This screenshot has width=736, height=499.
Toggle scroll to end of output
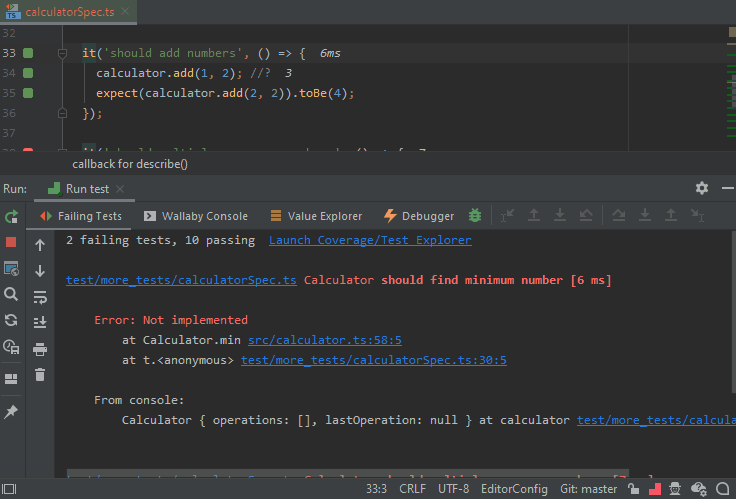pos(40,322)
